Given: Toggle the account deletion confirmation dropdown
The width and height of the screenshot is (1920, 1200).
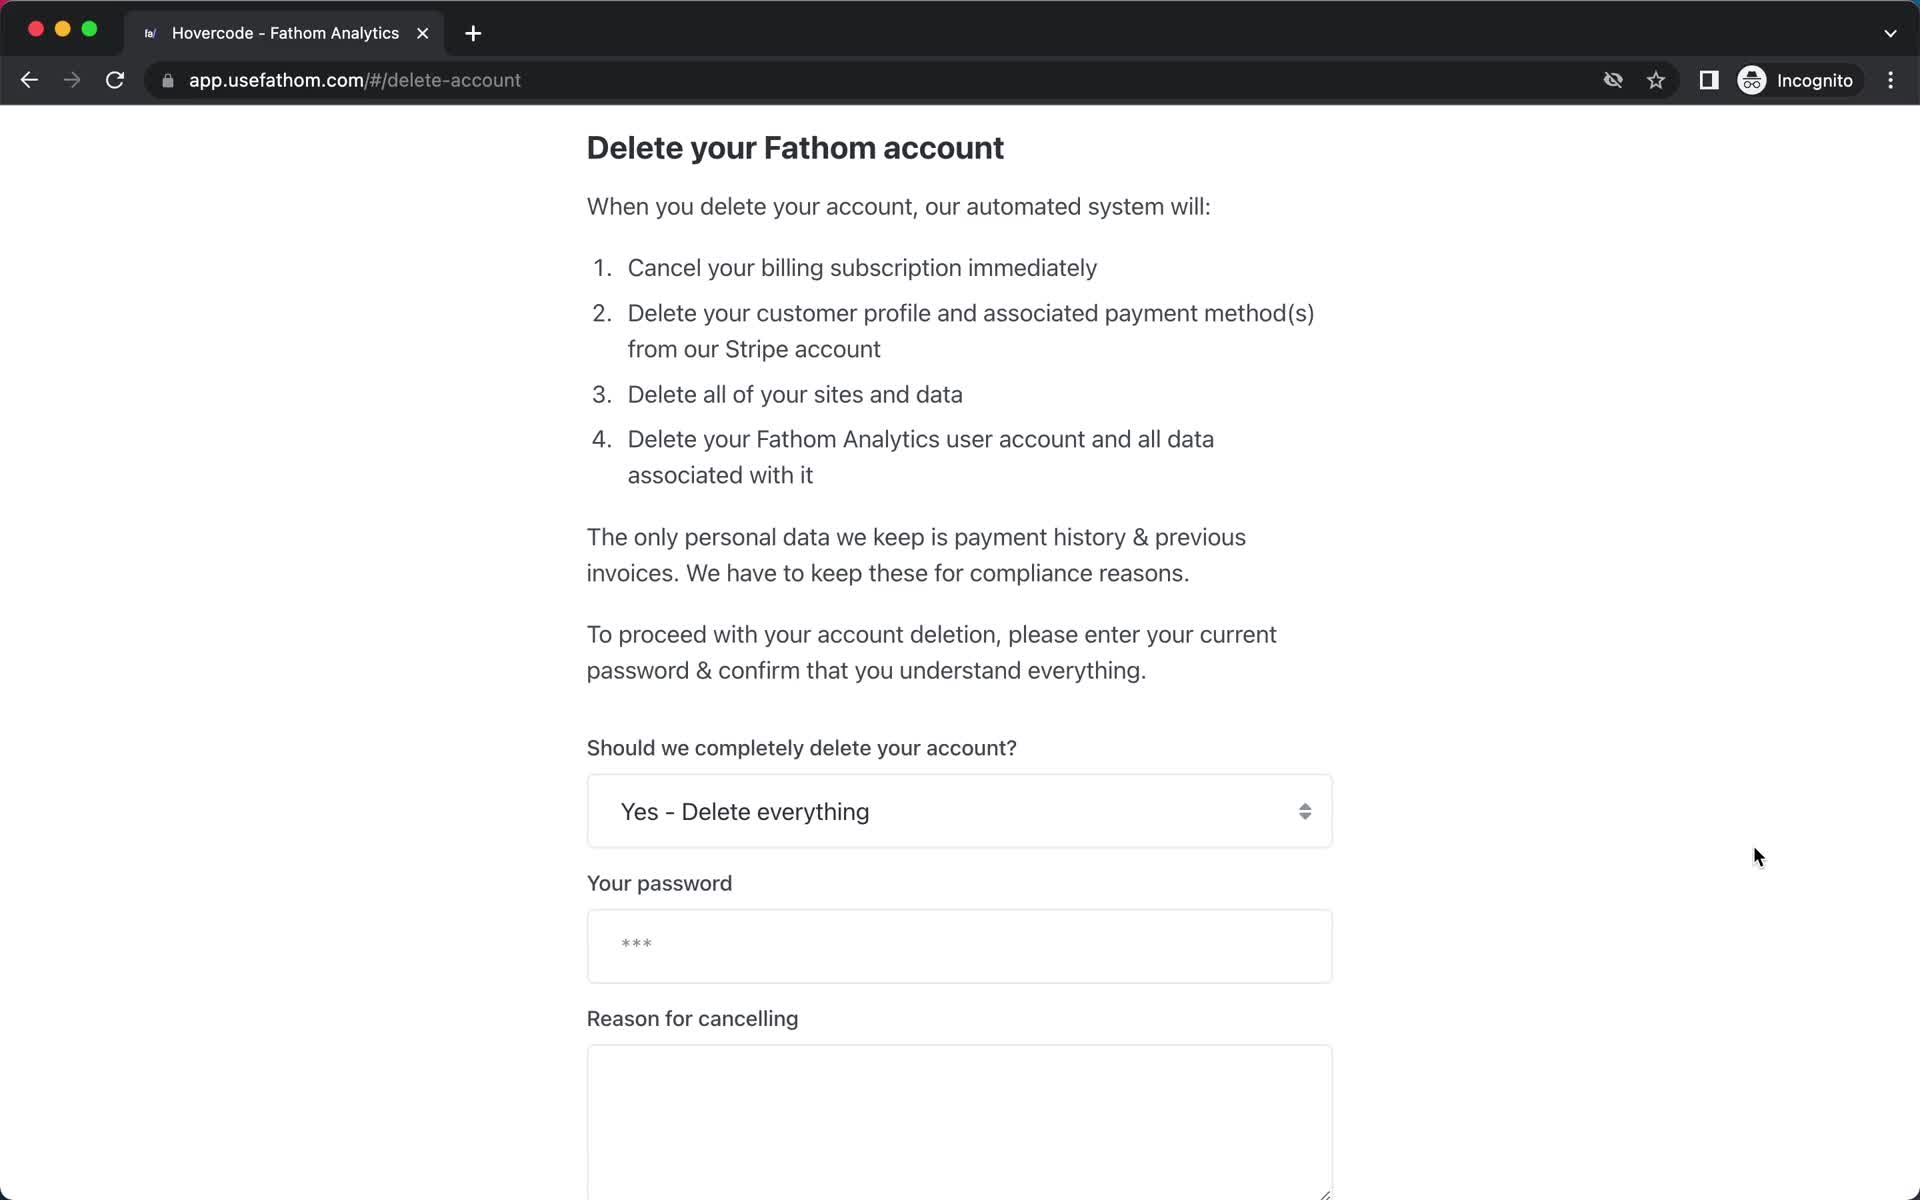Looking at the screenshot, I should [x=959, y=812].
